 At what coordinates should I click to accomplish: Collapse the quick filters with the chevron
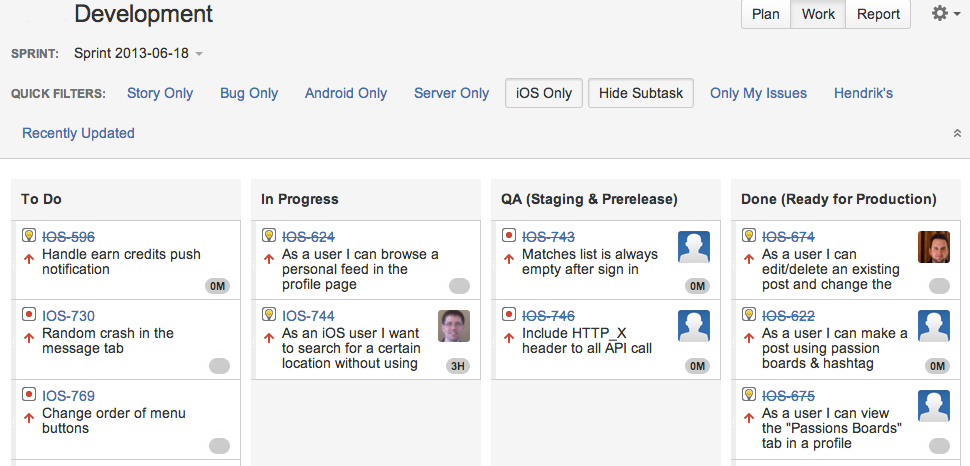point(957,133)
